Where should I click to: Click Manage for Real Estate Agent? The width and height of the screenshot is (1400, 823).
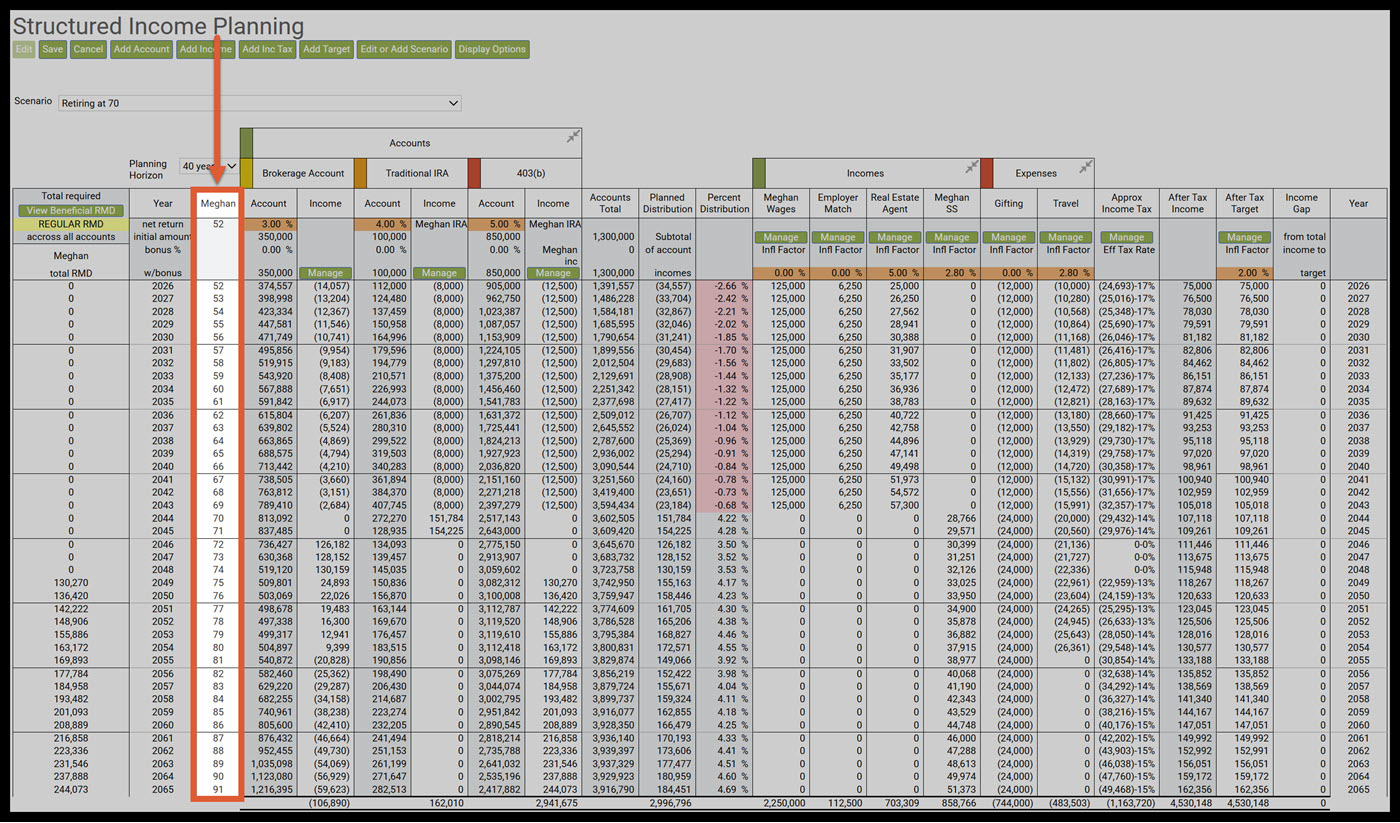click(x=895, y=237)
